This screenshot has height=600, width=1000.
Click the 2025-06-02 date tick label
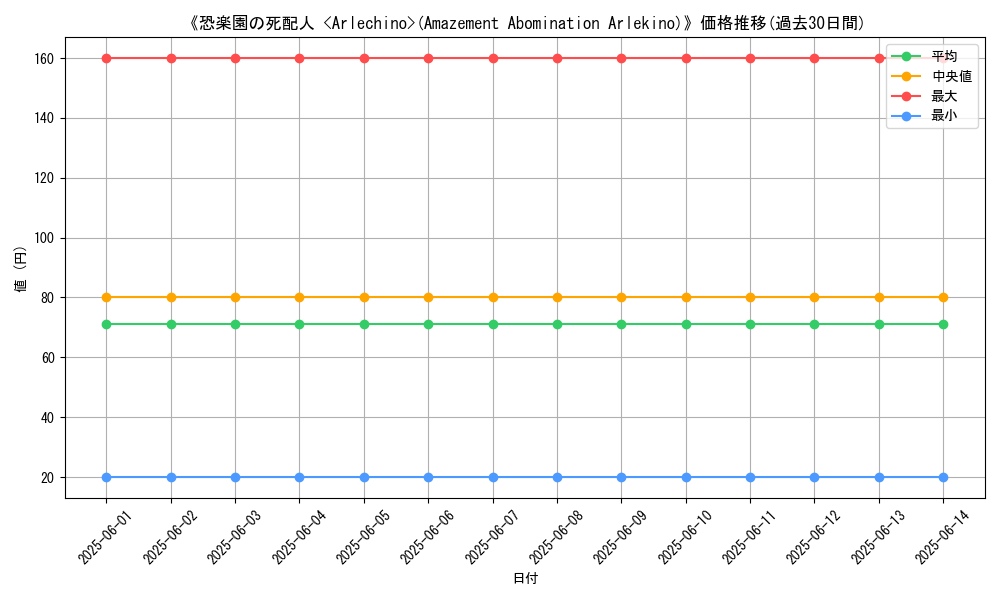tap(170, 538)
